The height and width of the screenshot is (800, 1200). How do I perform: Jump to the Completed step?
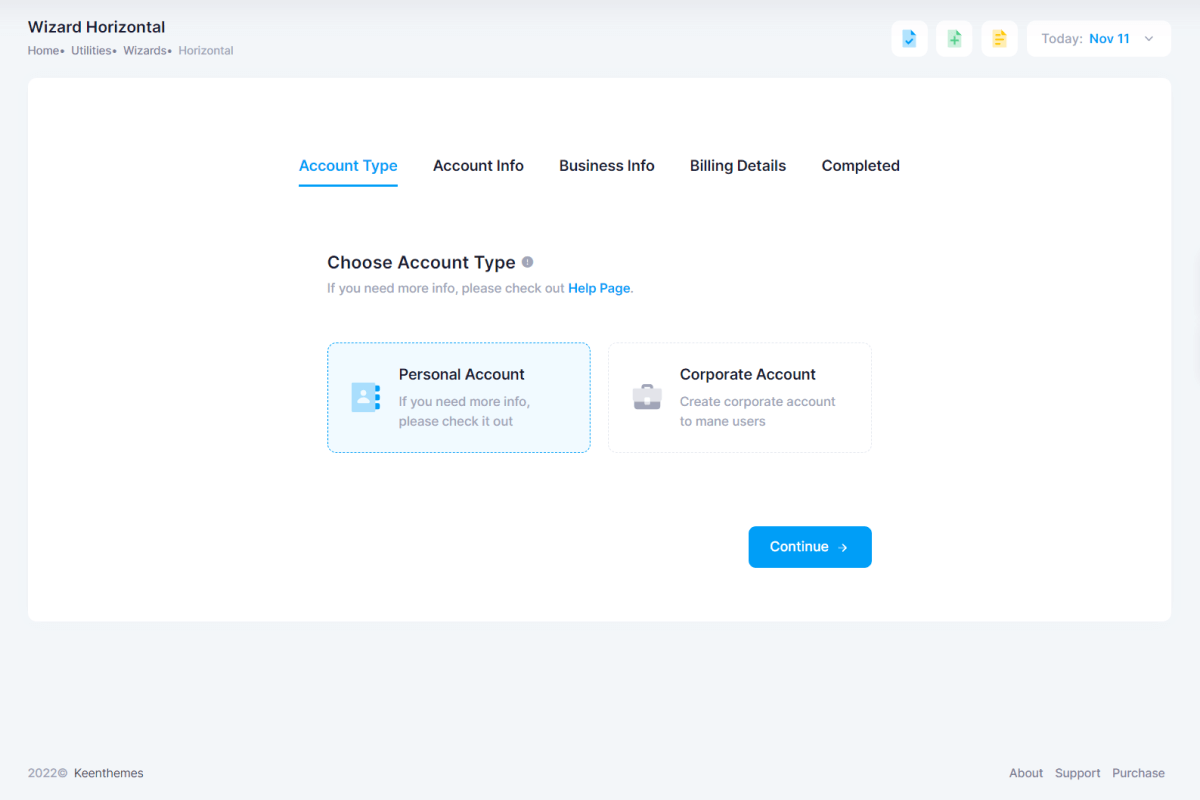(860, 166)
